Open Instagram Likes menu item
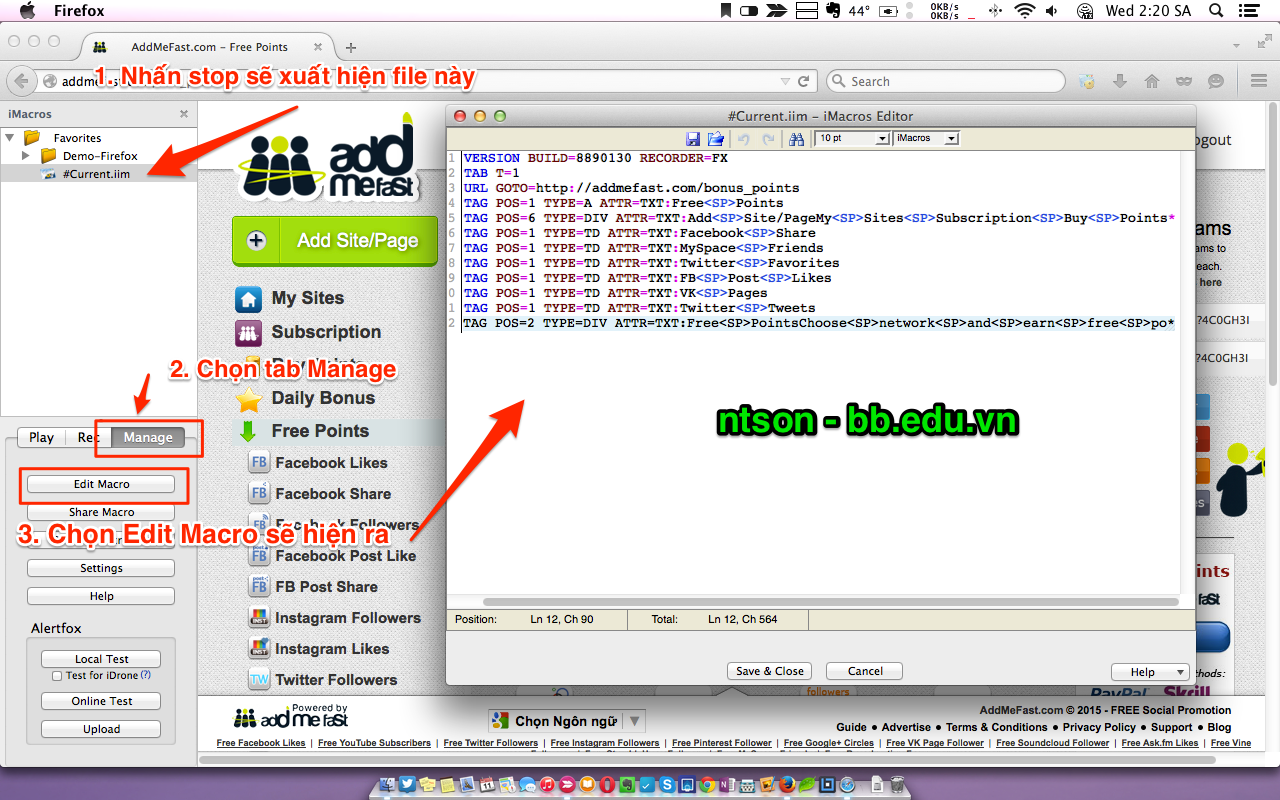The height and width of the screenshot is (800, 1280). pos(332,649)
